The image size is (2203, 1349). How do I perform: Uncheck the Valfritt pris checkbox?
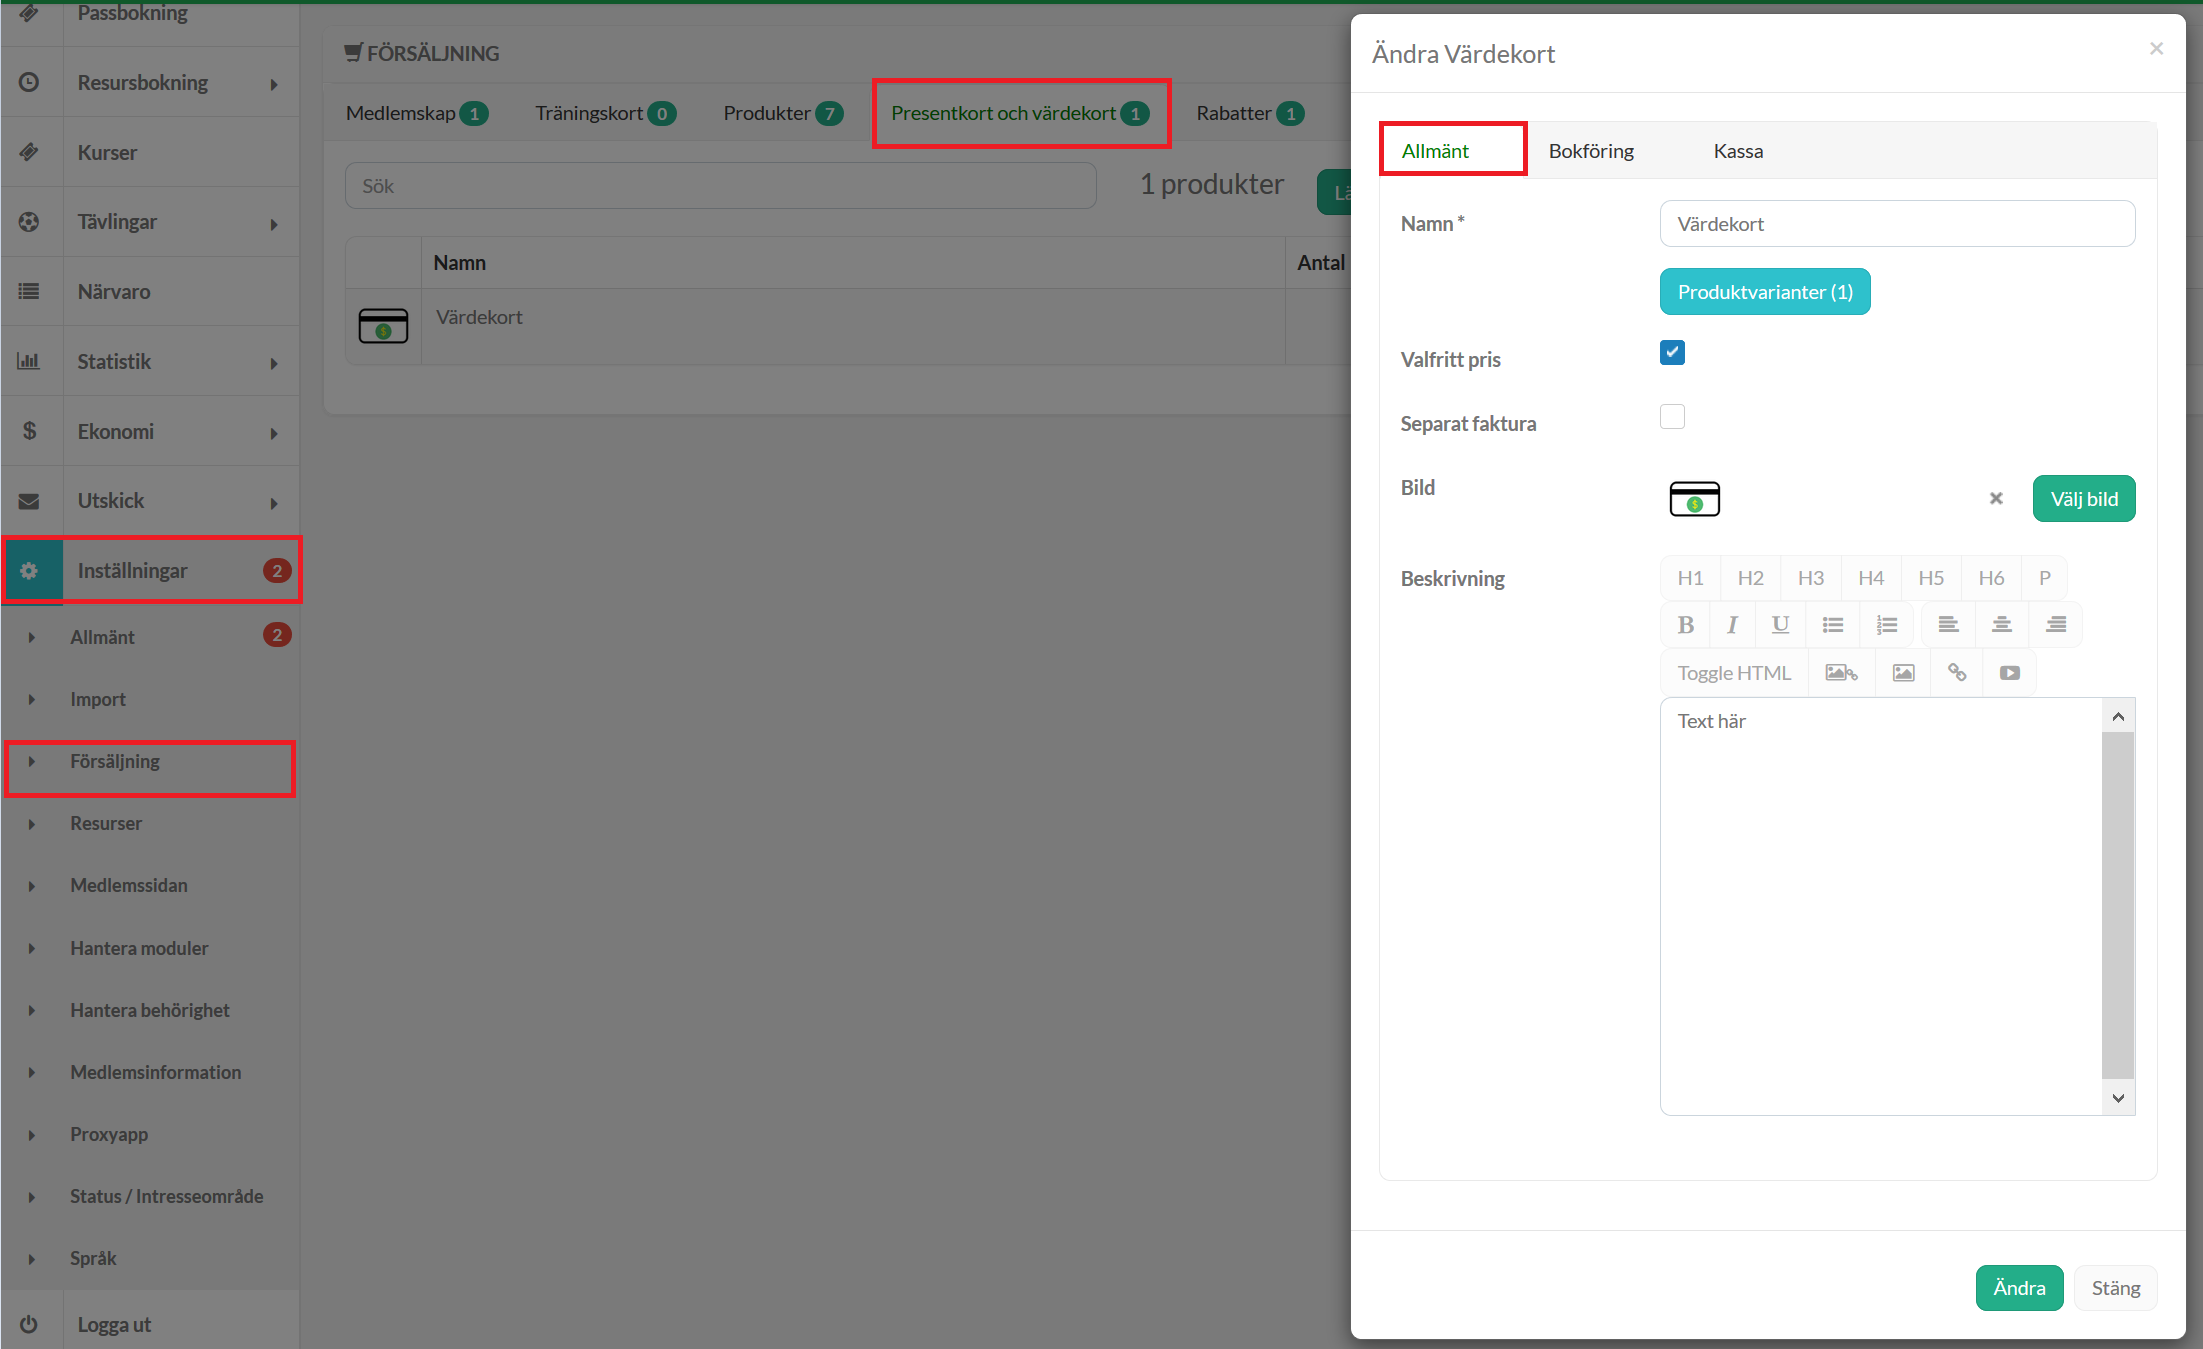tap(1672, 353)
